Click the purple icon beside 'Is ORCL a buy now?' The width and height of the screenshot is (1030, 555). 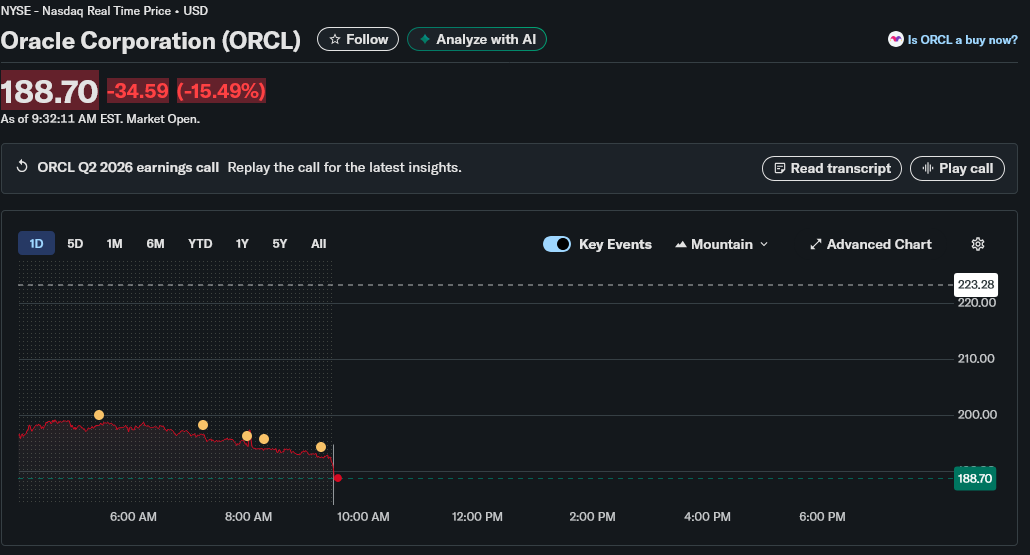point(895,39)
